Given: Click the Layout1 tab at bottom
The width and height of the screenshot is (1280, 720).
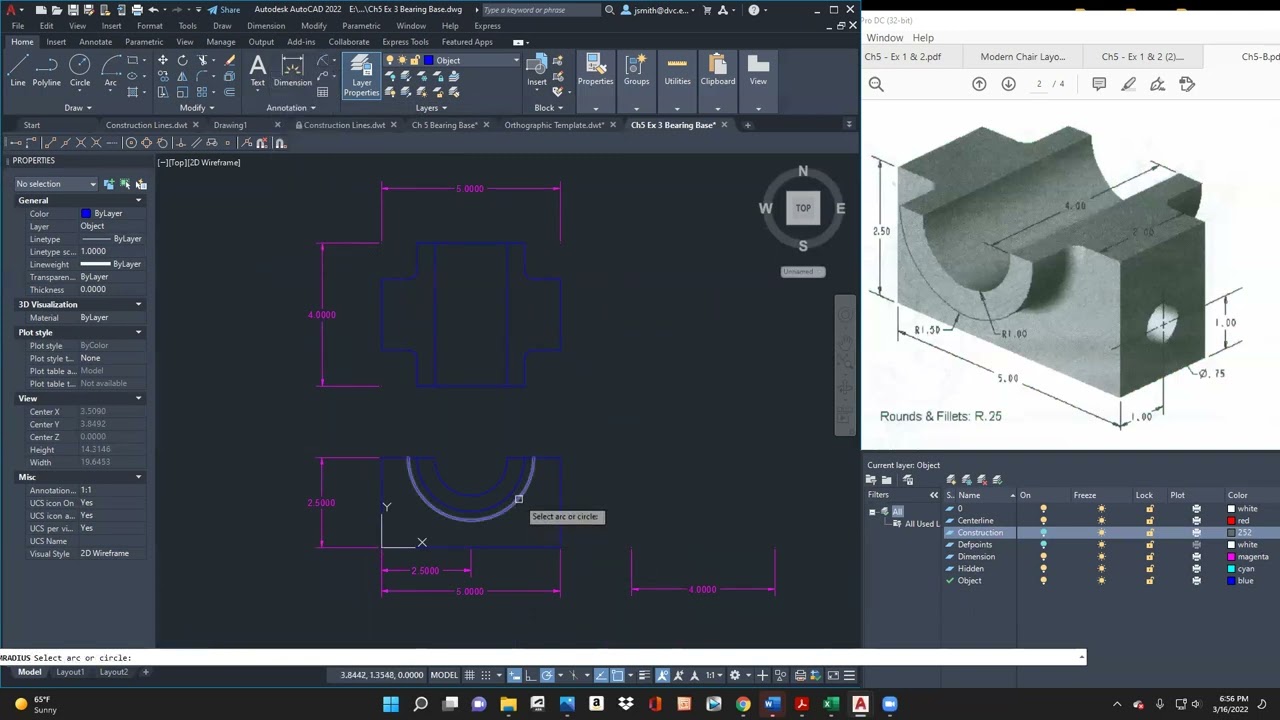Looking at the screenshot, I should point(70,672).
